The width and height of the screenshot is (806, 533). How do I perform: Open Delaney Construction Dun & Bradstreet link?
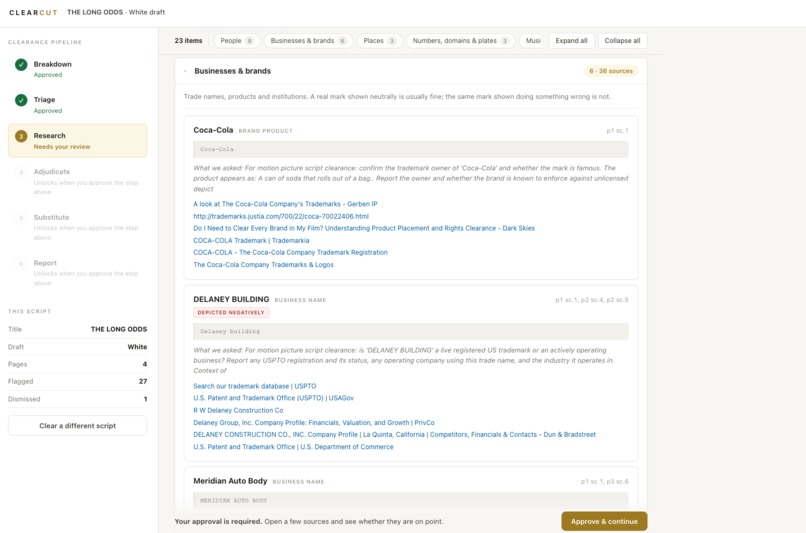pyautogui.click(x=394, y=434)
